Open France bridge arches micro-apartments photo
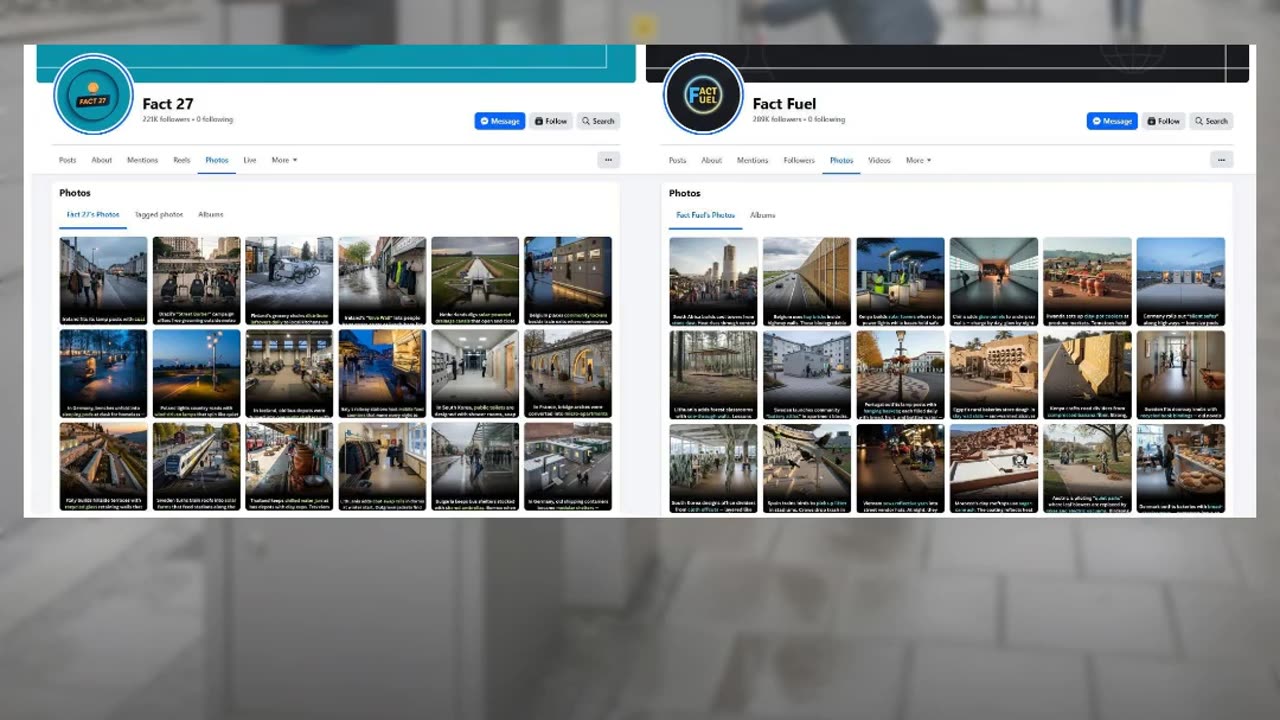Screen dimensions: 1280x720 click(568, 374)
